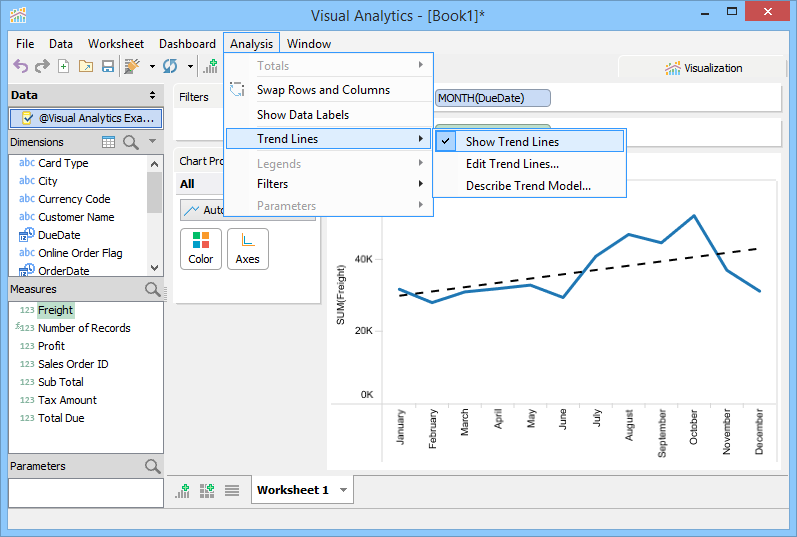
Task: Click the Trend Lines menu entry
Action: tap(328, 139)
